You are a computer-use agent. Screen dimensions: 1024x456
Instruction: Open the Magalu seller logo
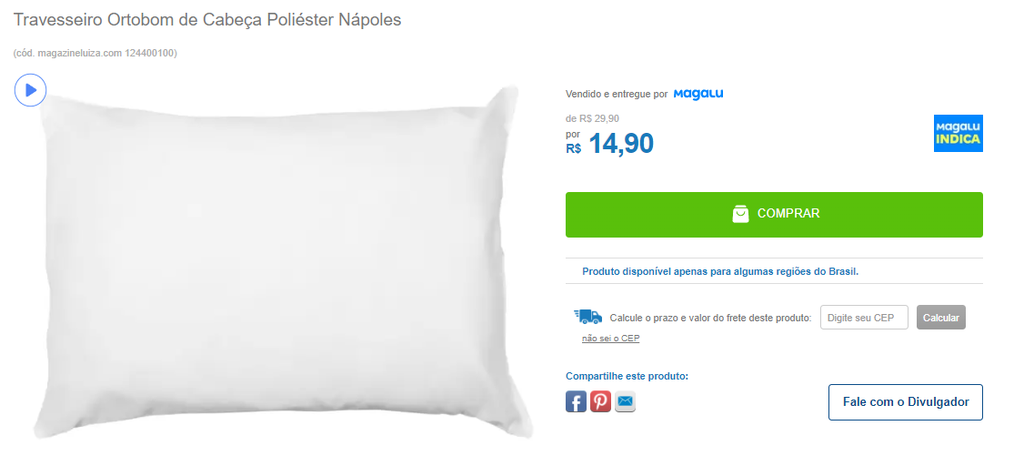tap(698, 94)
